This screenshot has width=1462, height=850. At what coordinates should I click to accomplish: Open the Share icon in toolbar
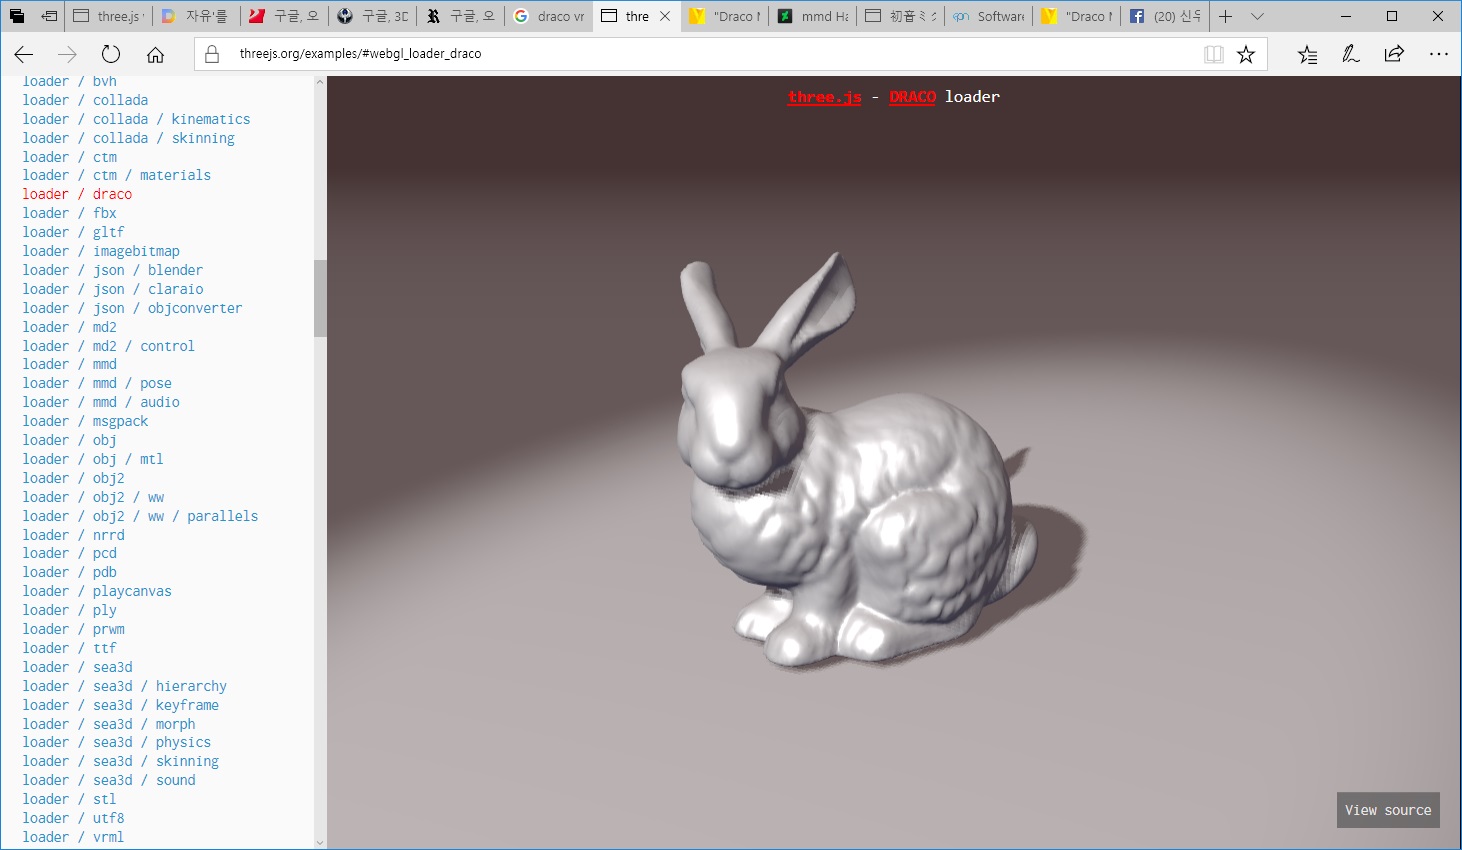pyautogui.click(x=1394, y=55)
